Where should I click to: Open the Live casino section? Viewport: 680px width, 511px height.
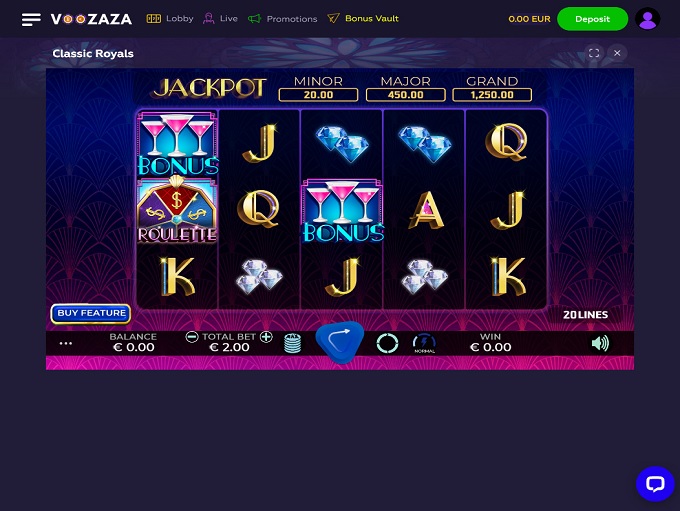tap(220, 19)
